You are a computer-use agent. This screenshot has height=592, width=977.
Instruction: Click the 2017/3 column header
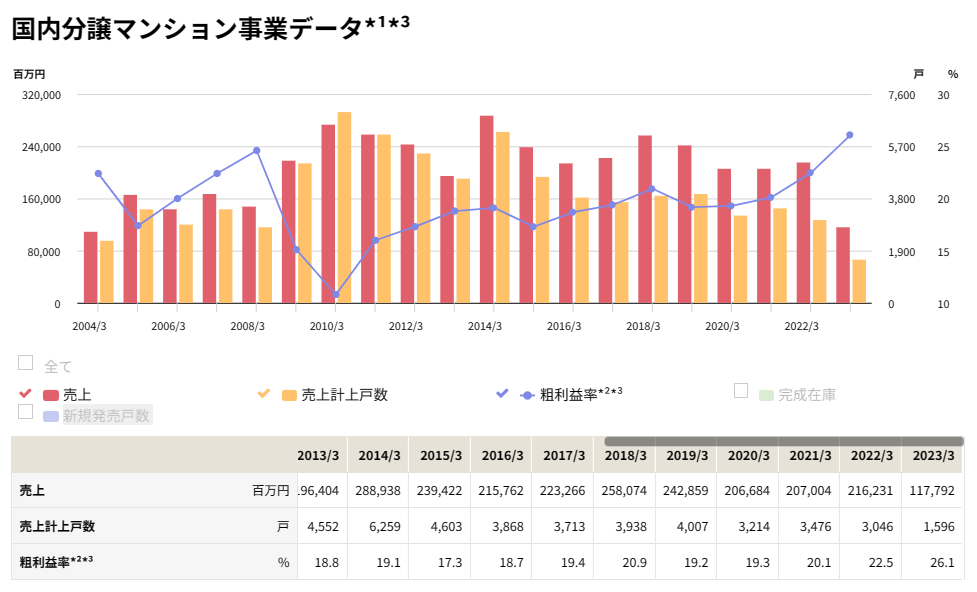(x=564, y=456)
